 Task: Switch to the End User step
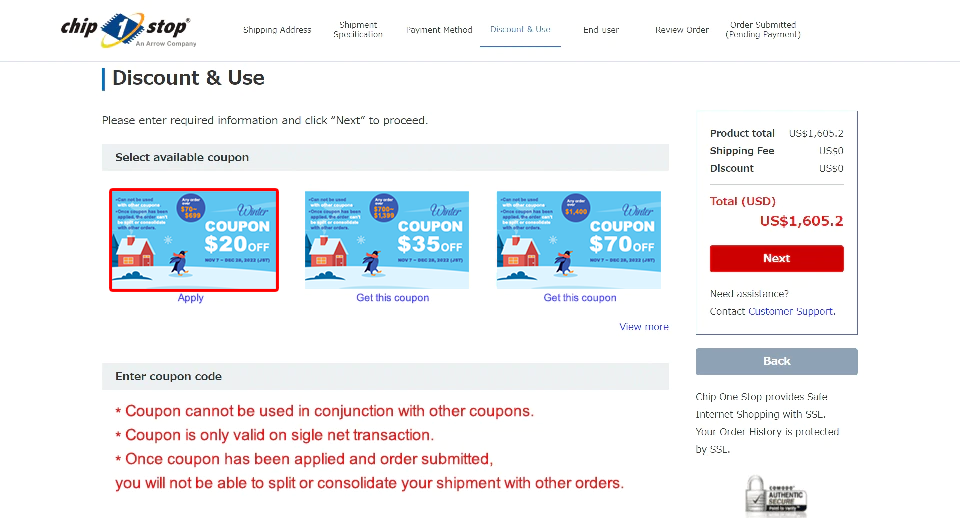(601, 30)
